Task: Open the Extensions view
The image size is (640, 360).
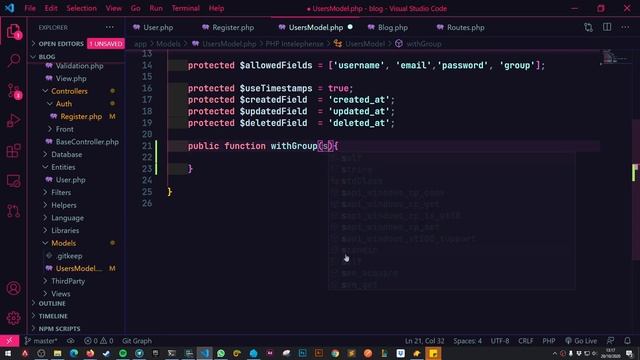Action: coord(13,151)
